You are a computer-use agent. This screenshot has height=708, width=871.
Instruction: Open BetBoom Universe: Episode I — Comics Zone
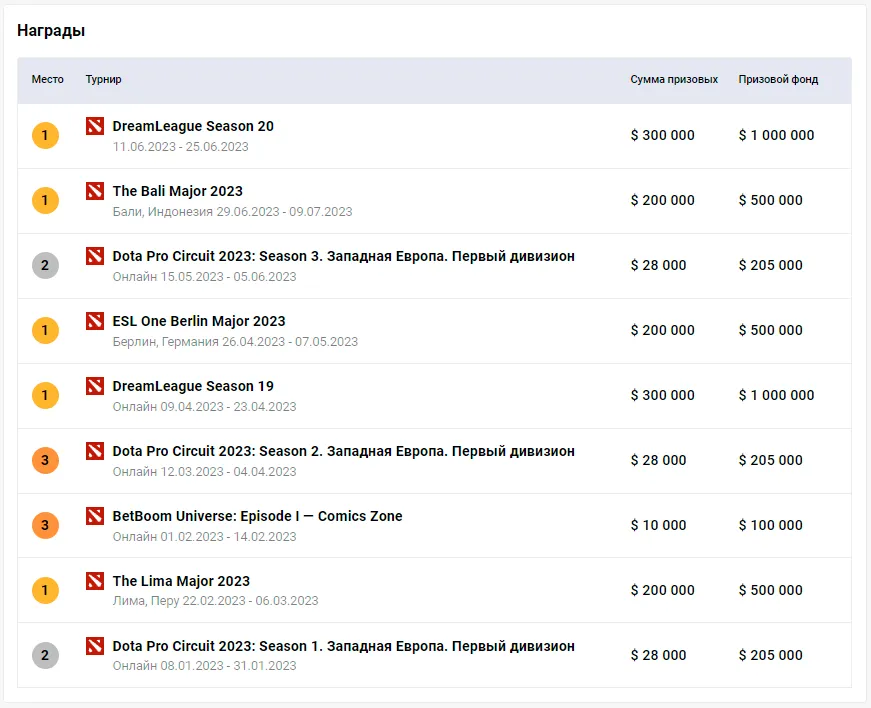tap(257, 516)
